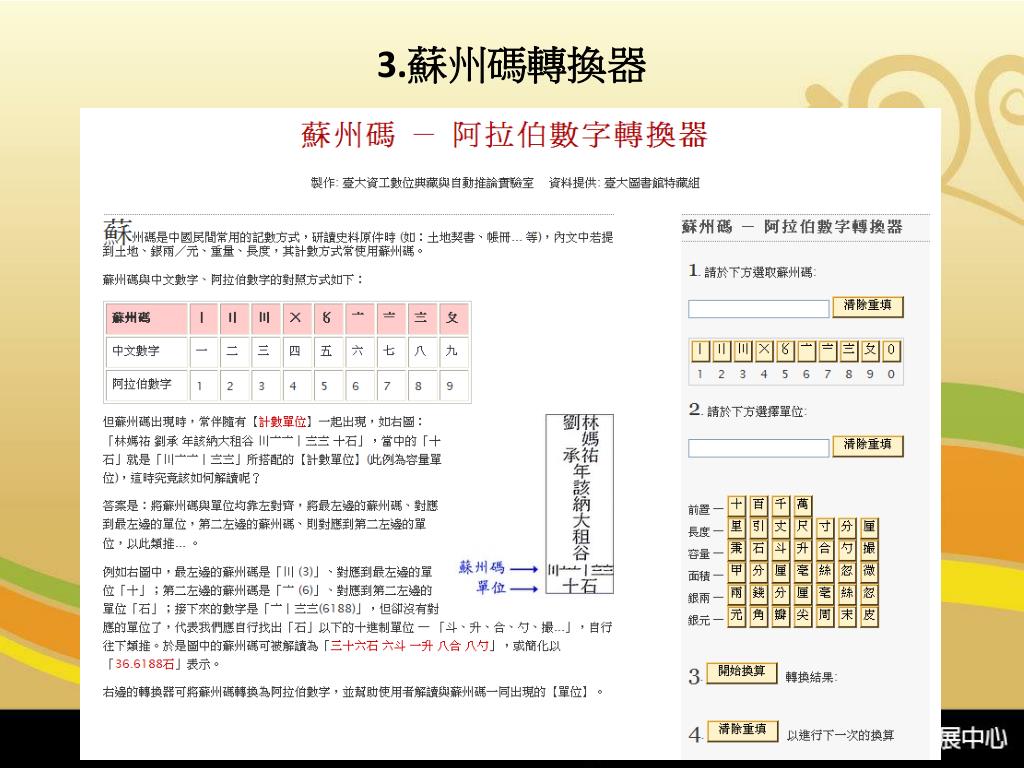Choose the 里 length unit
The width and height of the screenshot is (1024, 768).
(x=736, y=528)
